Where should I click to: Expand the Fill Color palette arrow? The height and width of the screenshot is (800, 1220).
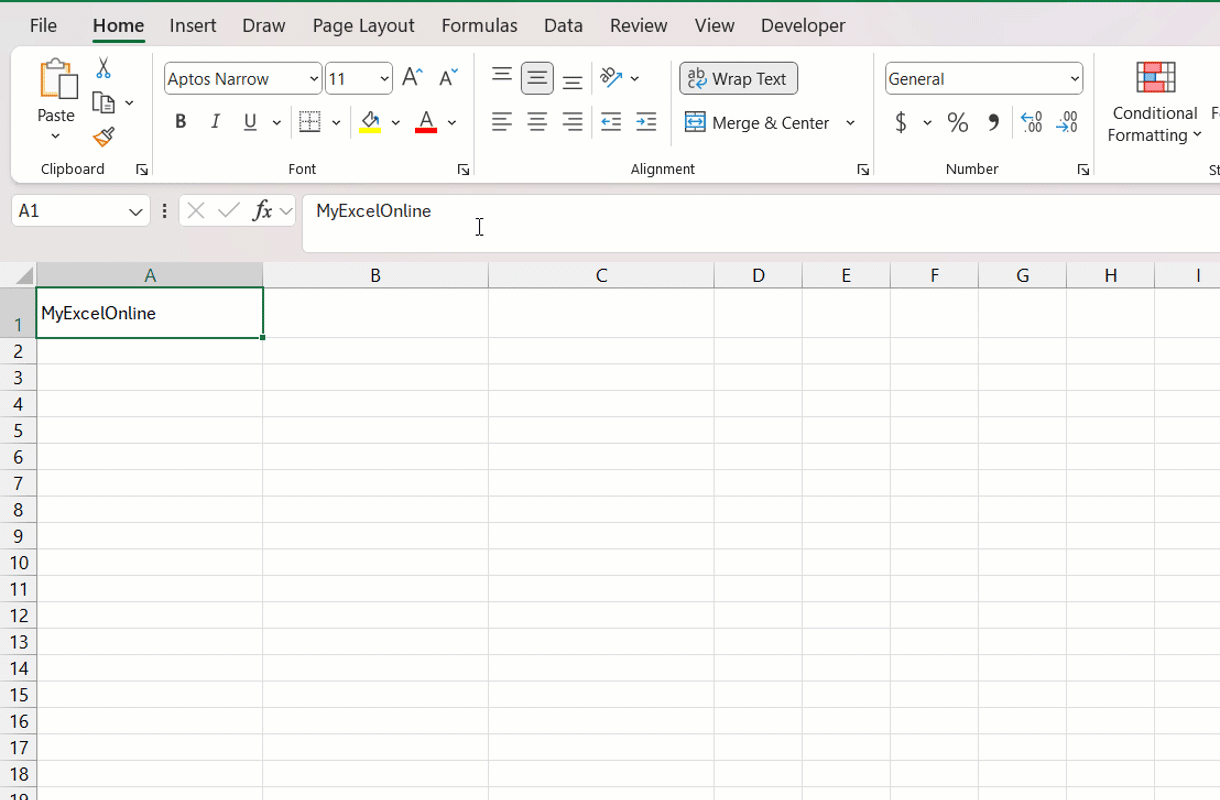[x=396, y=123]
